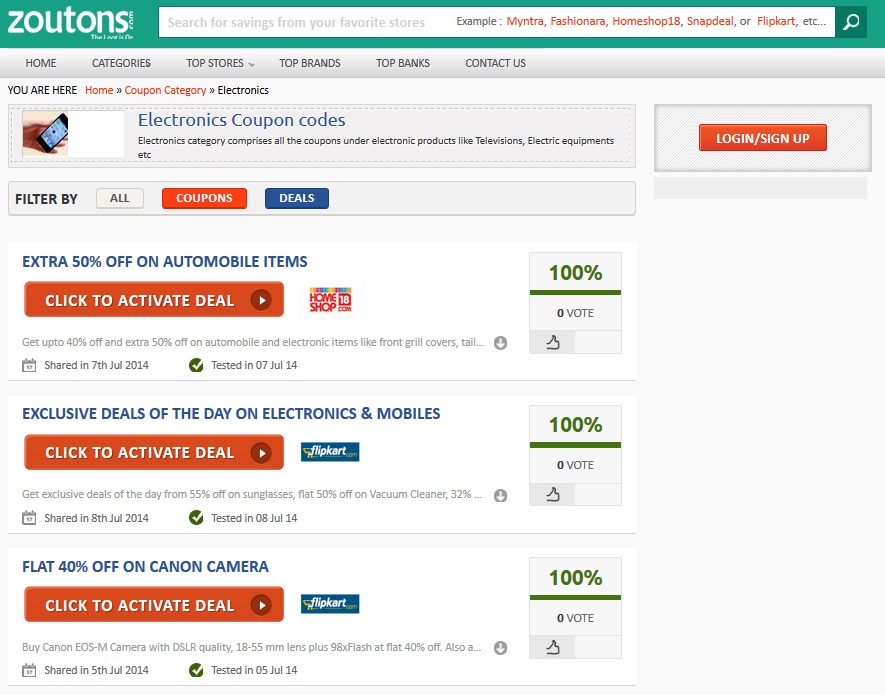
Task: Filter listings by Coupons
Action: point(204,198)
